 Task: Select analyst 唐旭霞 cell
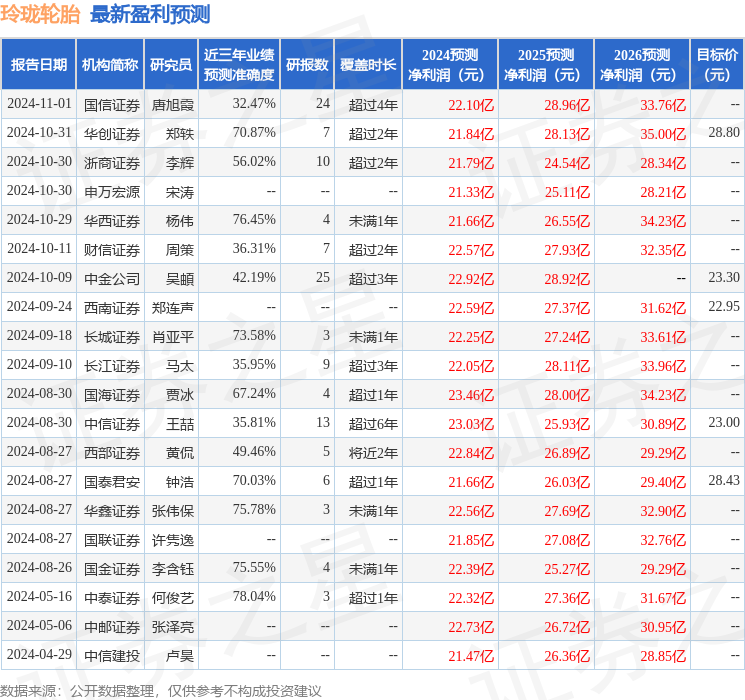[x=173, y=105]
